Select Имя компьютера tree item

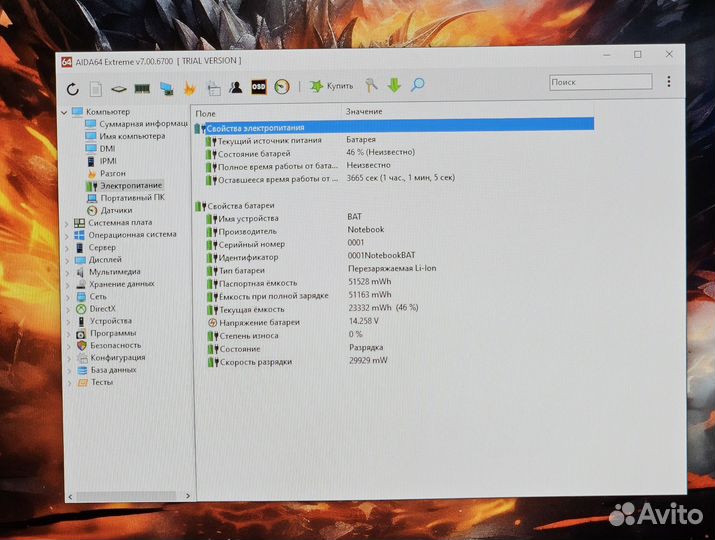tap(125, 136)
